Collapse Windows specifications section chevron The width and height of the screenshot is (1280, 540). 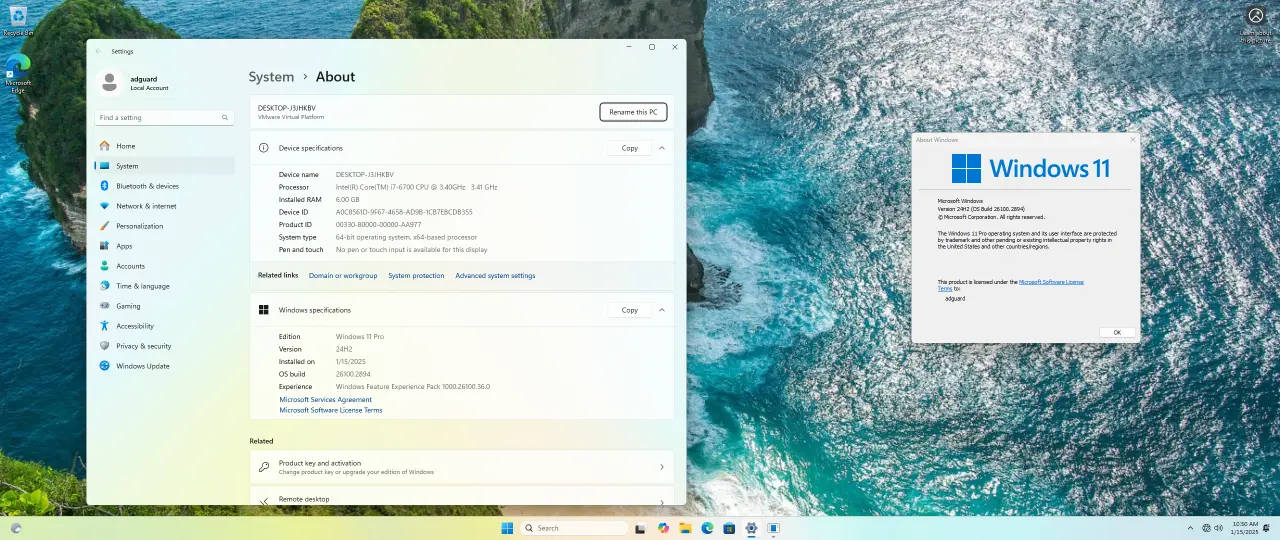click(662, 310)
